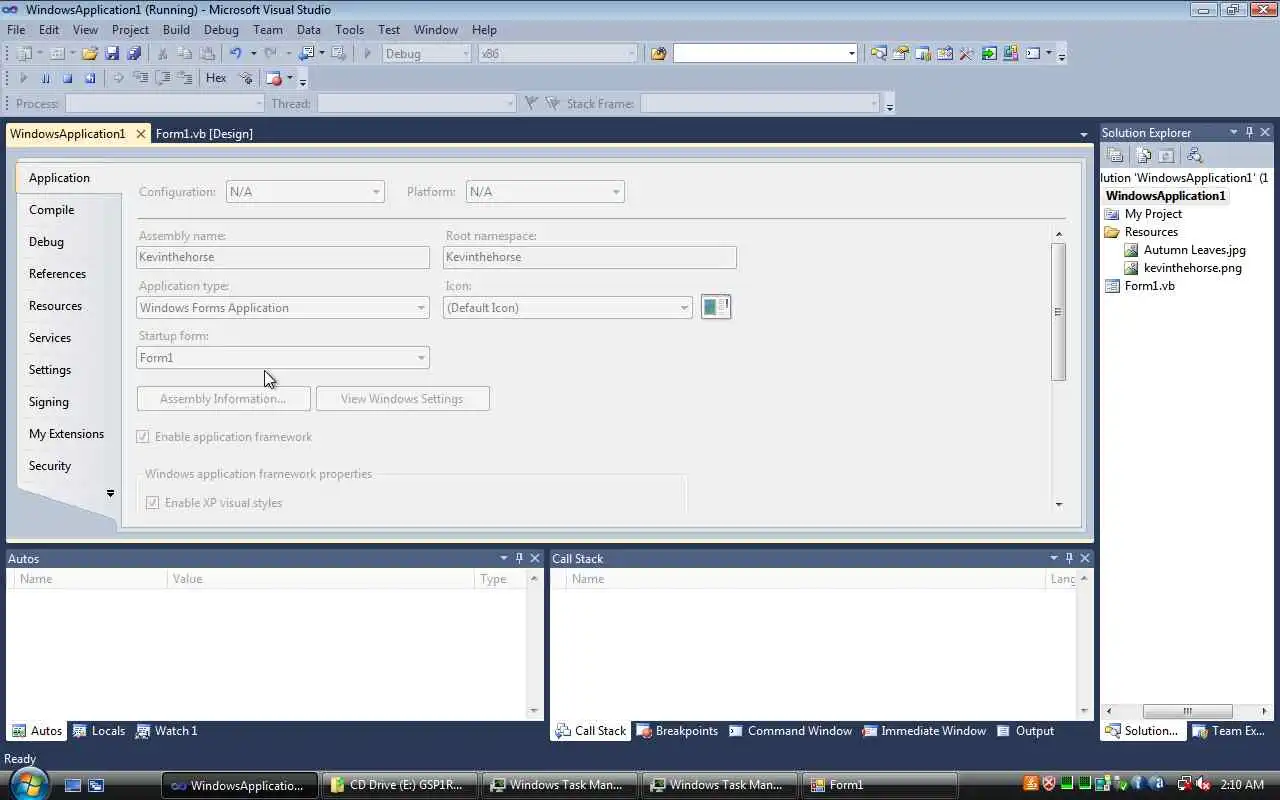This screenshot has height=800, width=1280.
Task: Open Solution Explorer via toolbar icon
Action: (878, 53)
